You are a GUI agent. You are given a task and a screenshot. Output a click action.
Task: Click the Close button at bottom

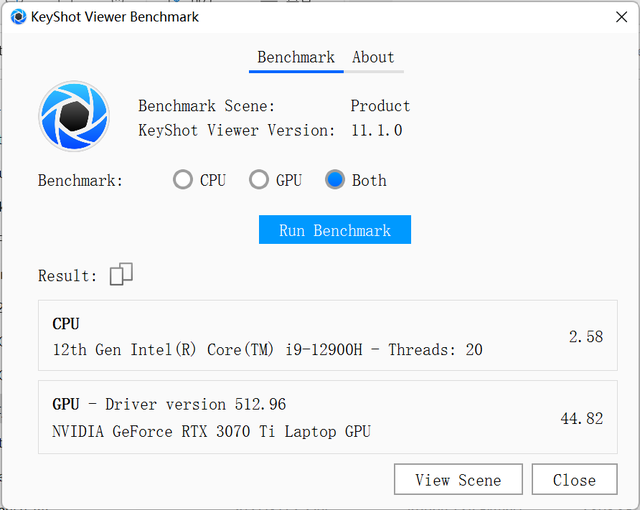574,480
